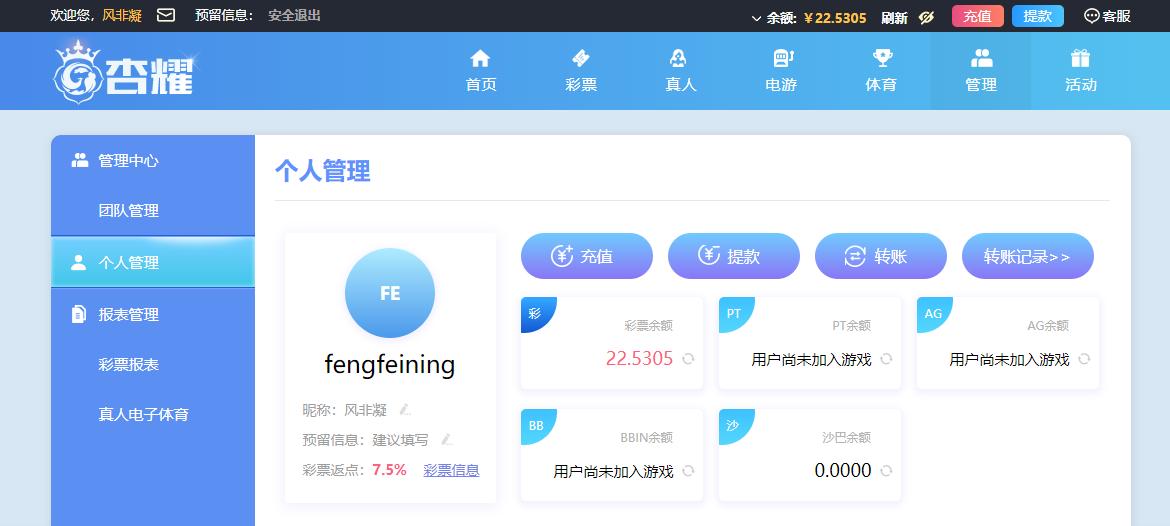Click the 7.5% rebate value
This screenshot has height=526, width=1170.
point(390,470)
